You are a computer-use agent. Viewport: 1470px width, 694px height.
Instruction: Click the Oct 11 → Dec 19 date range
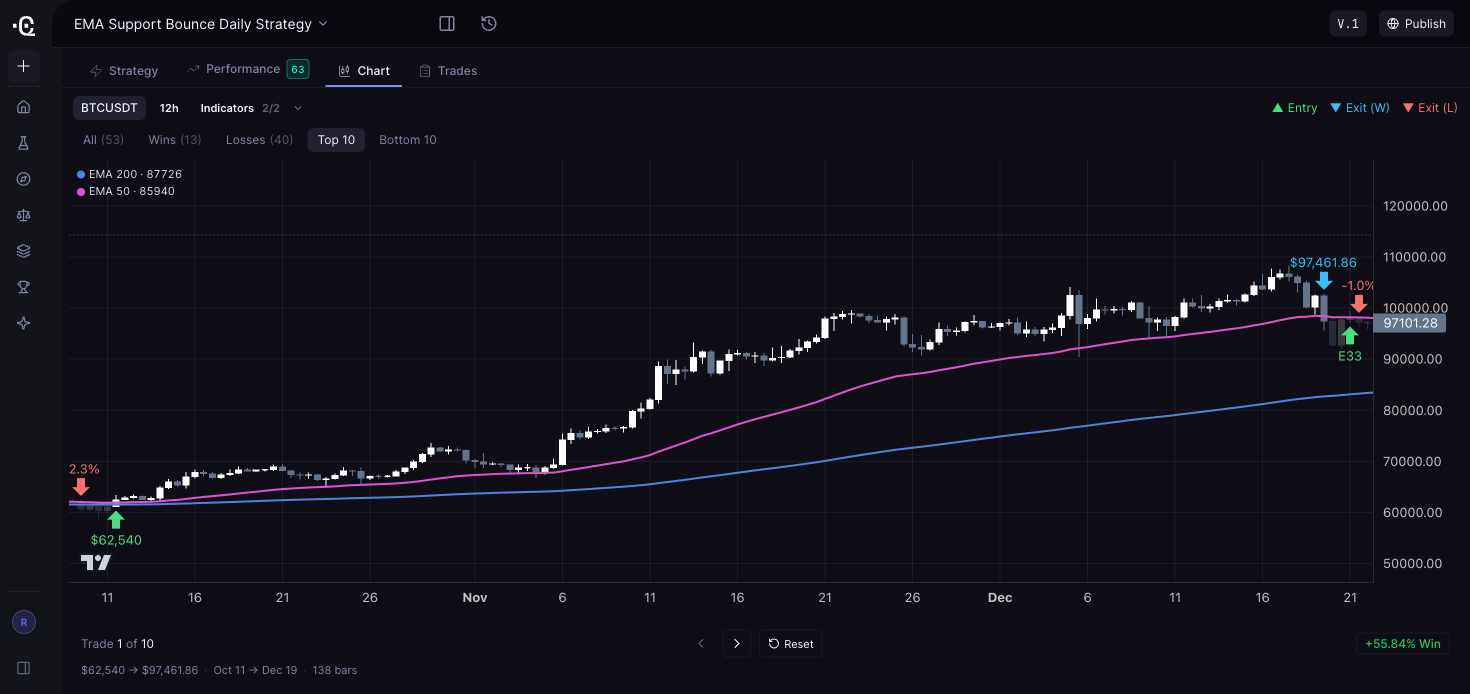click(255, 670)
